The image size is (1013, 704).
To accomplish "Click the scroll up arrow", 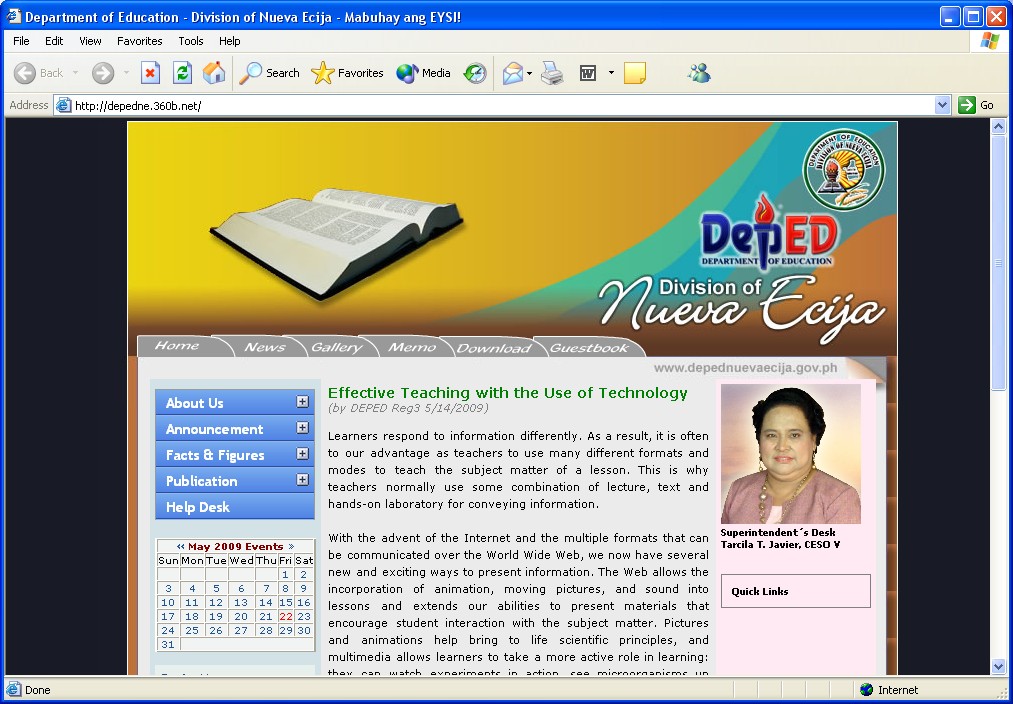I will (998, 126).
